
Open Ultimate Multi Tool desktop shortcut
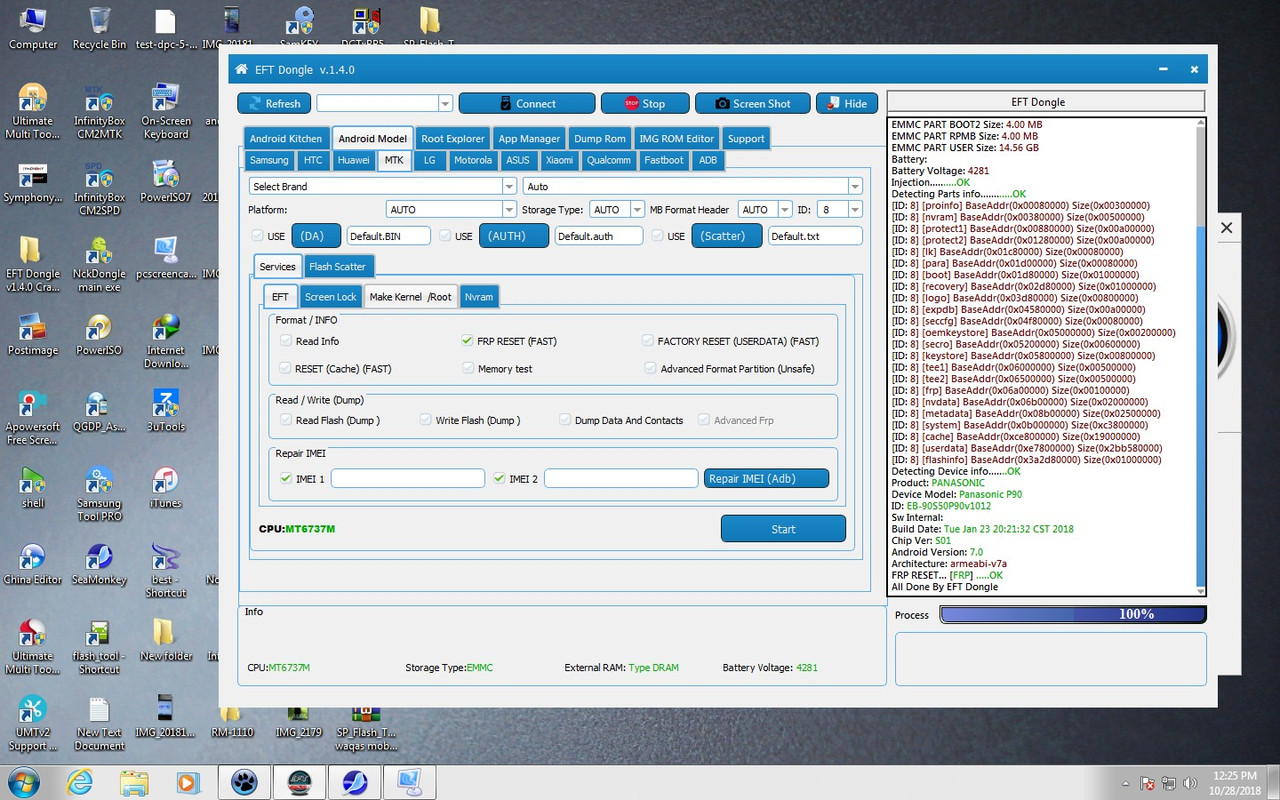coord(32,111)
